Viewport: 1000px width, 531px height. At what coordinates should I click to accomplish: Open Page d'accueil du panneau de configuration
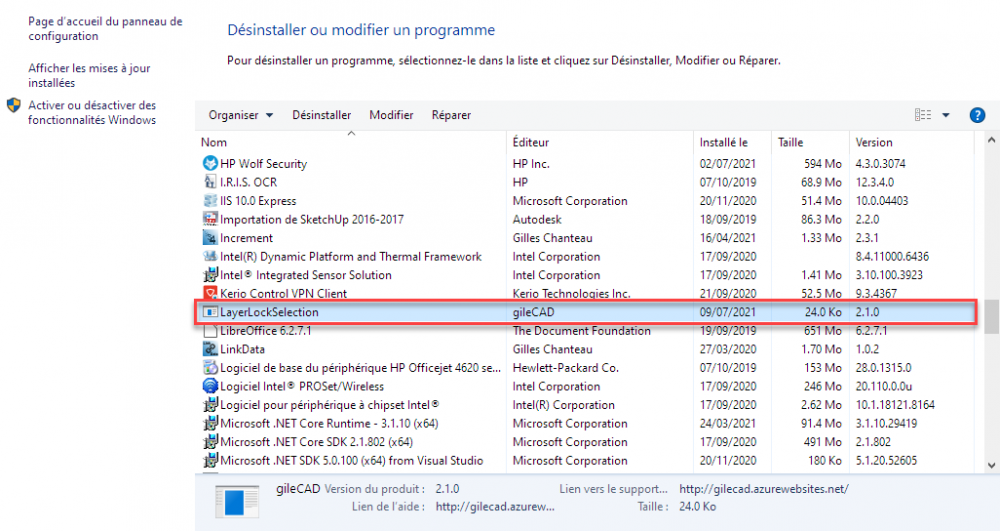[x=105, y=29]
